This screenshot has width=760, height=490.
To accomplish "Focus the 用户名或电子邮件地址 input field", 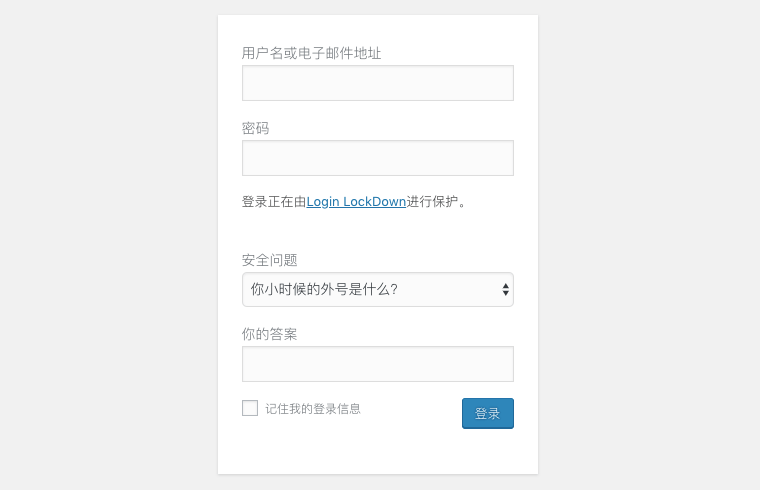I will [378, 83].
